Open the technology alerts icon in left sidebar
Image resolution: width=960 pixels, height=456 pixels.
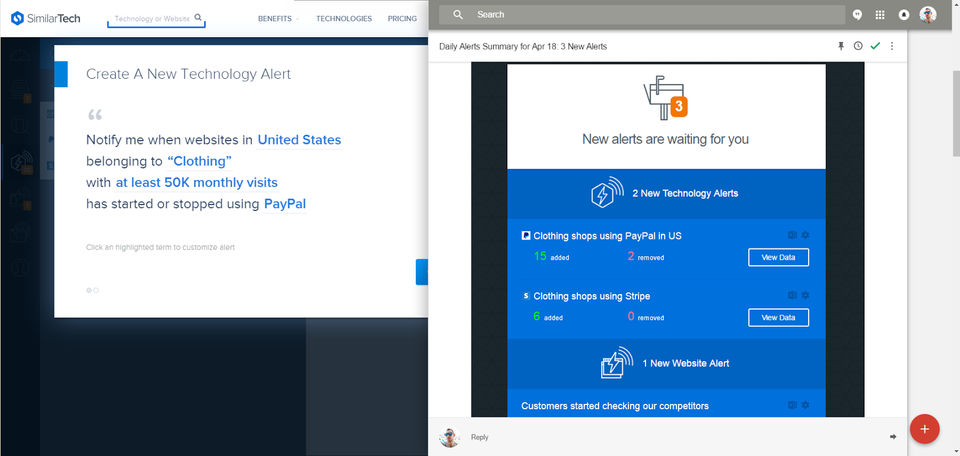[21, 163]
